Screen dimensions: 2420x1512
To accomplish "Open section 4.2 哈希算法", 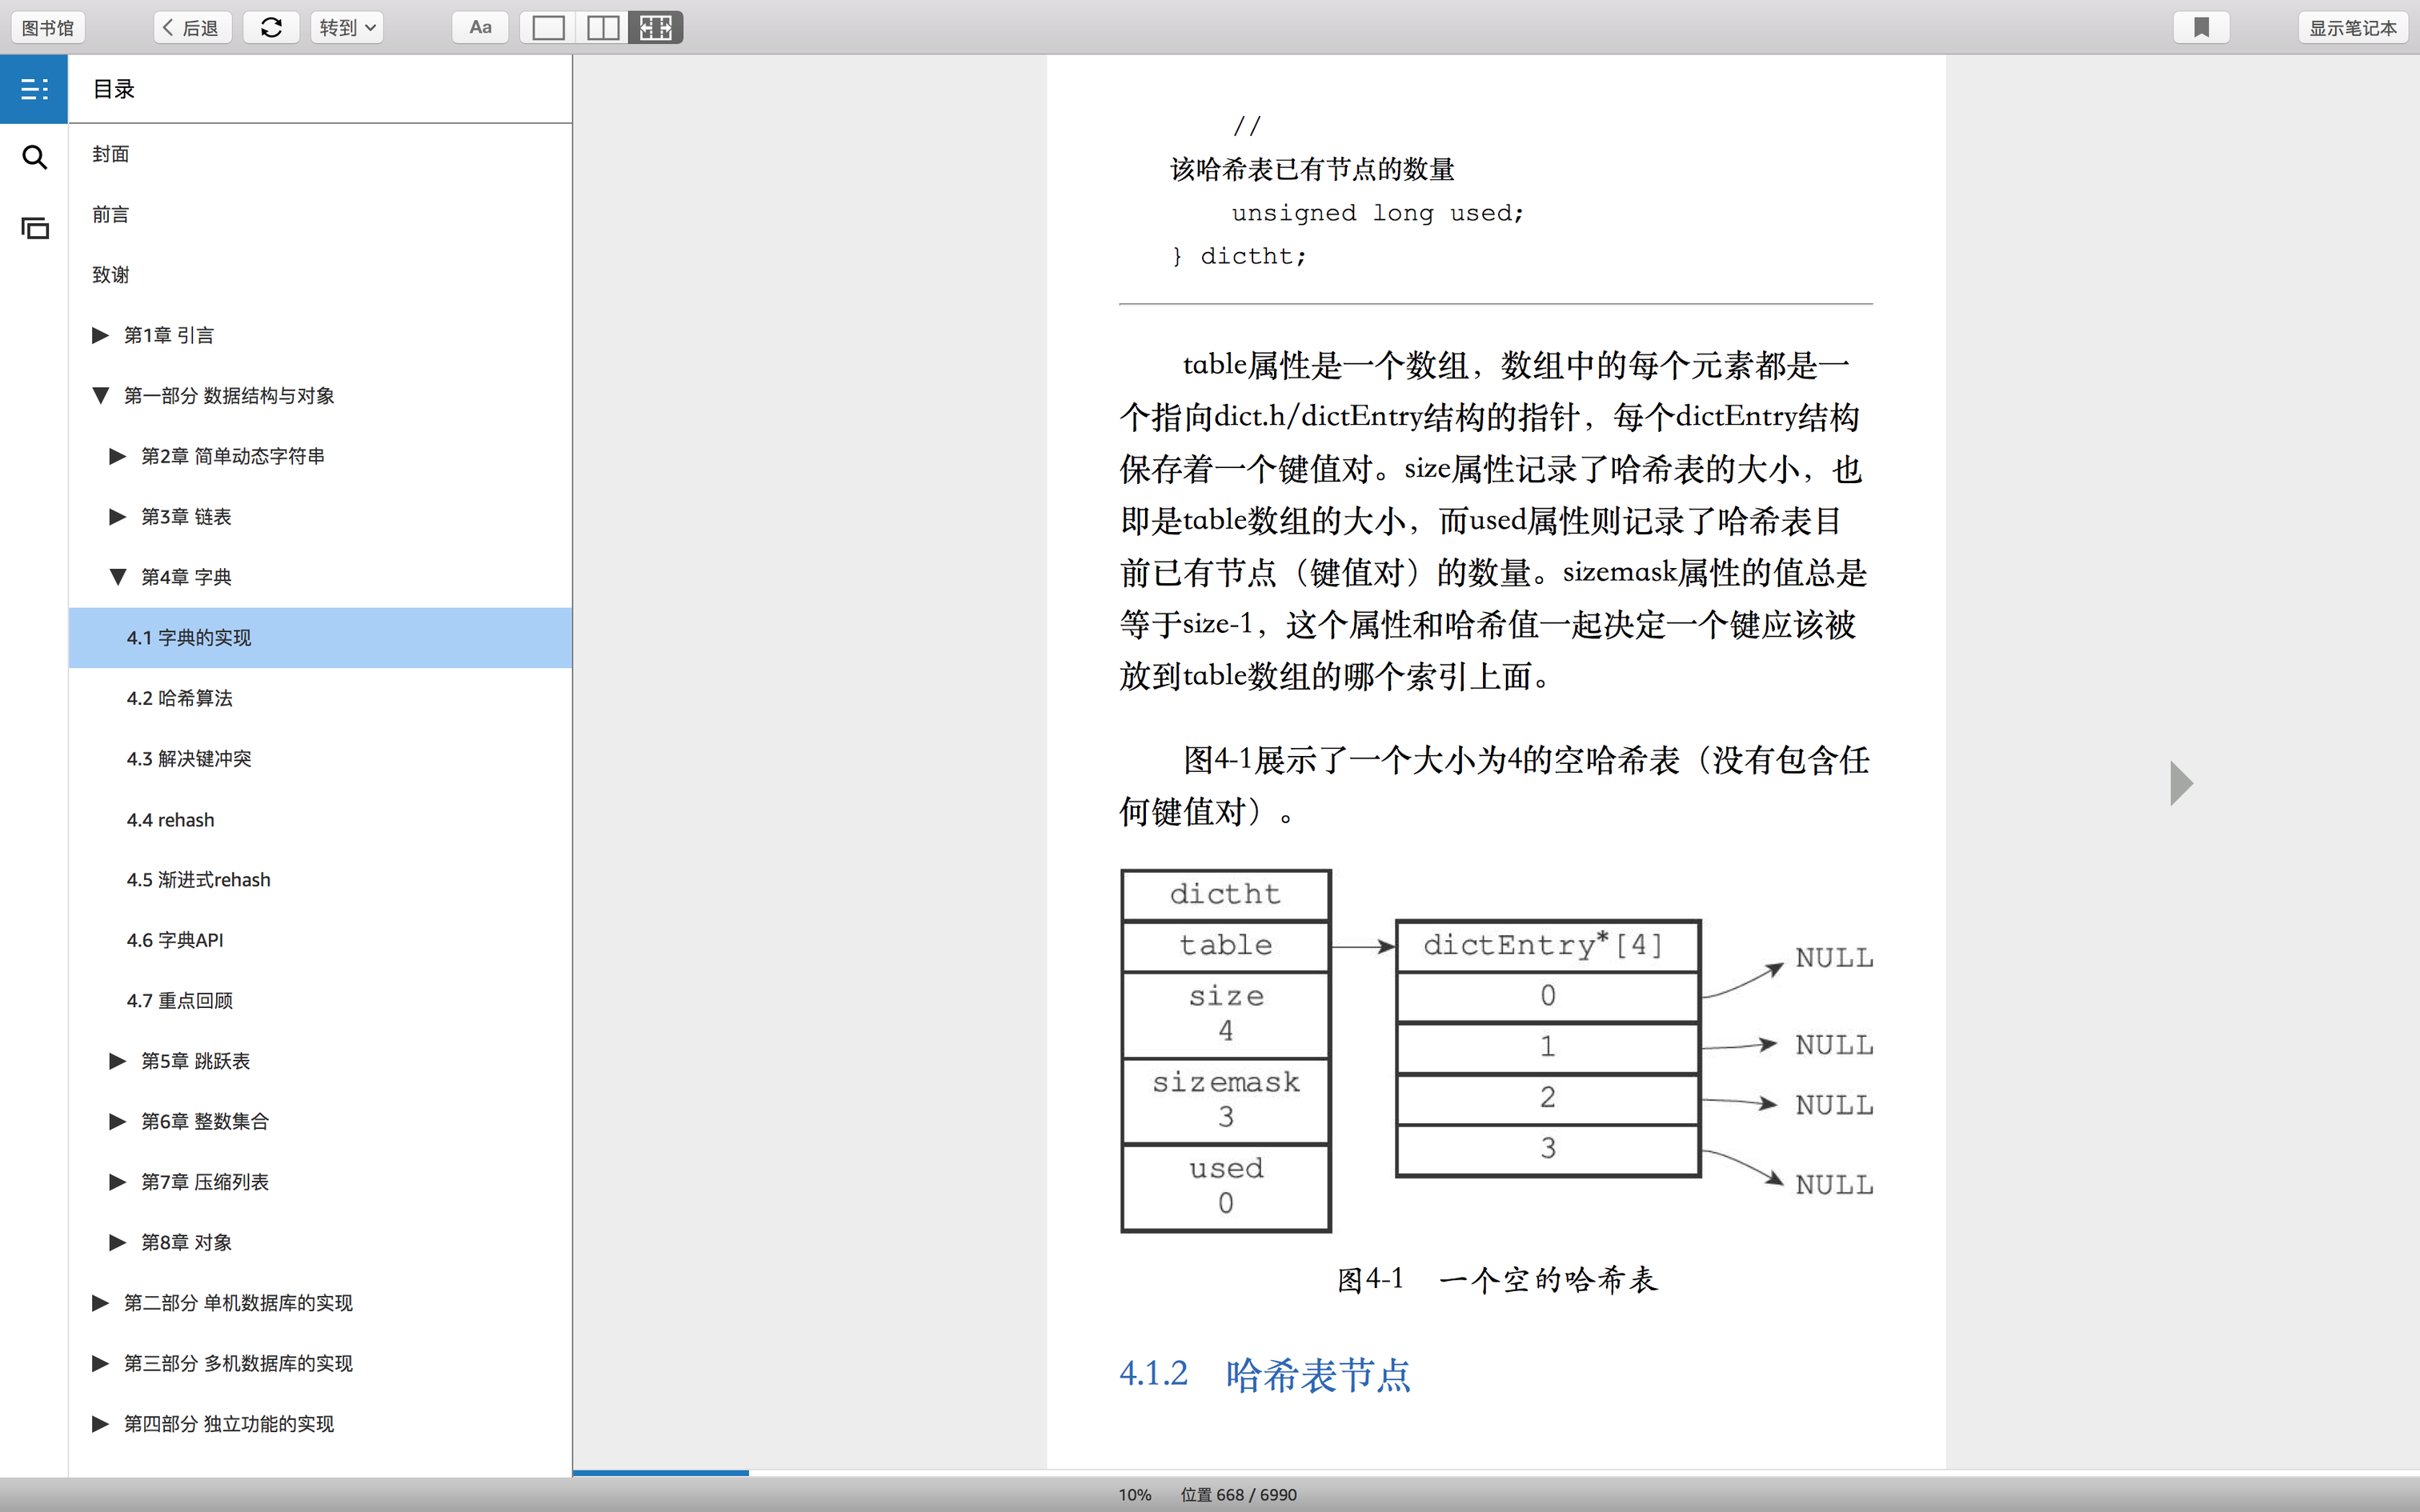I will 179,698.
